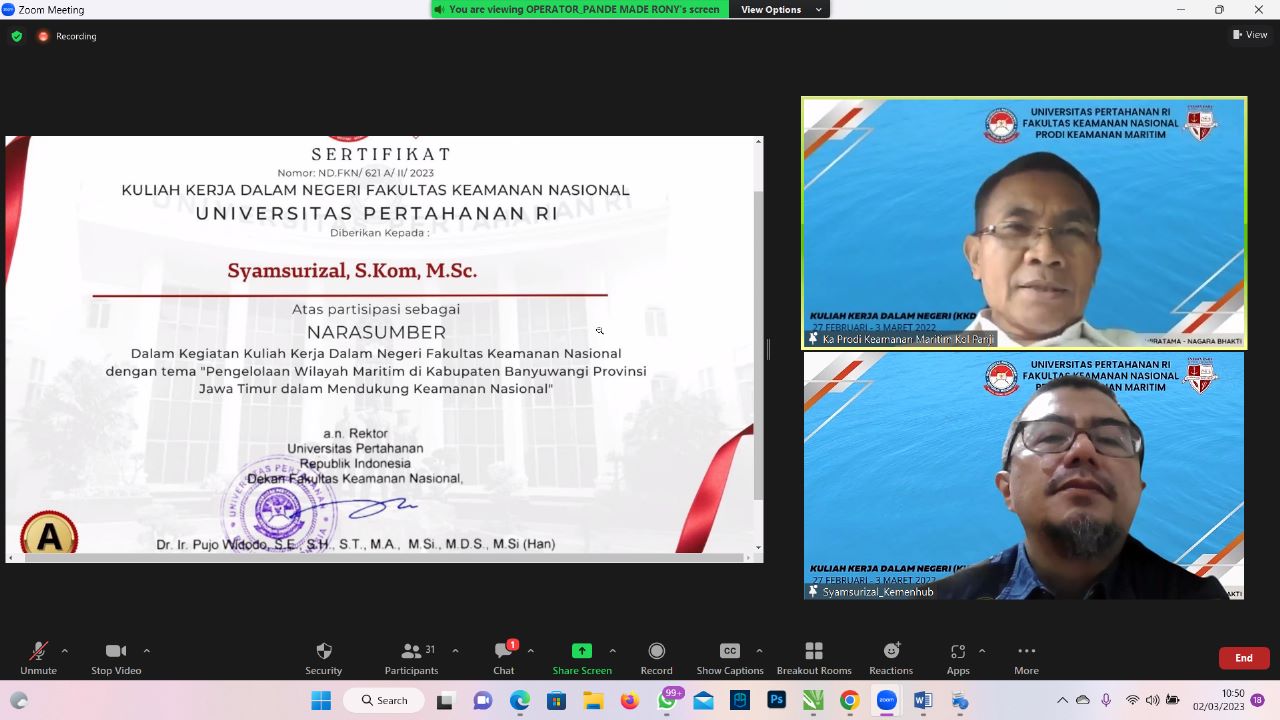Open the View layout menu top right
This screenshot has height=720, width=1280.
coord(1251,35)
